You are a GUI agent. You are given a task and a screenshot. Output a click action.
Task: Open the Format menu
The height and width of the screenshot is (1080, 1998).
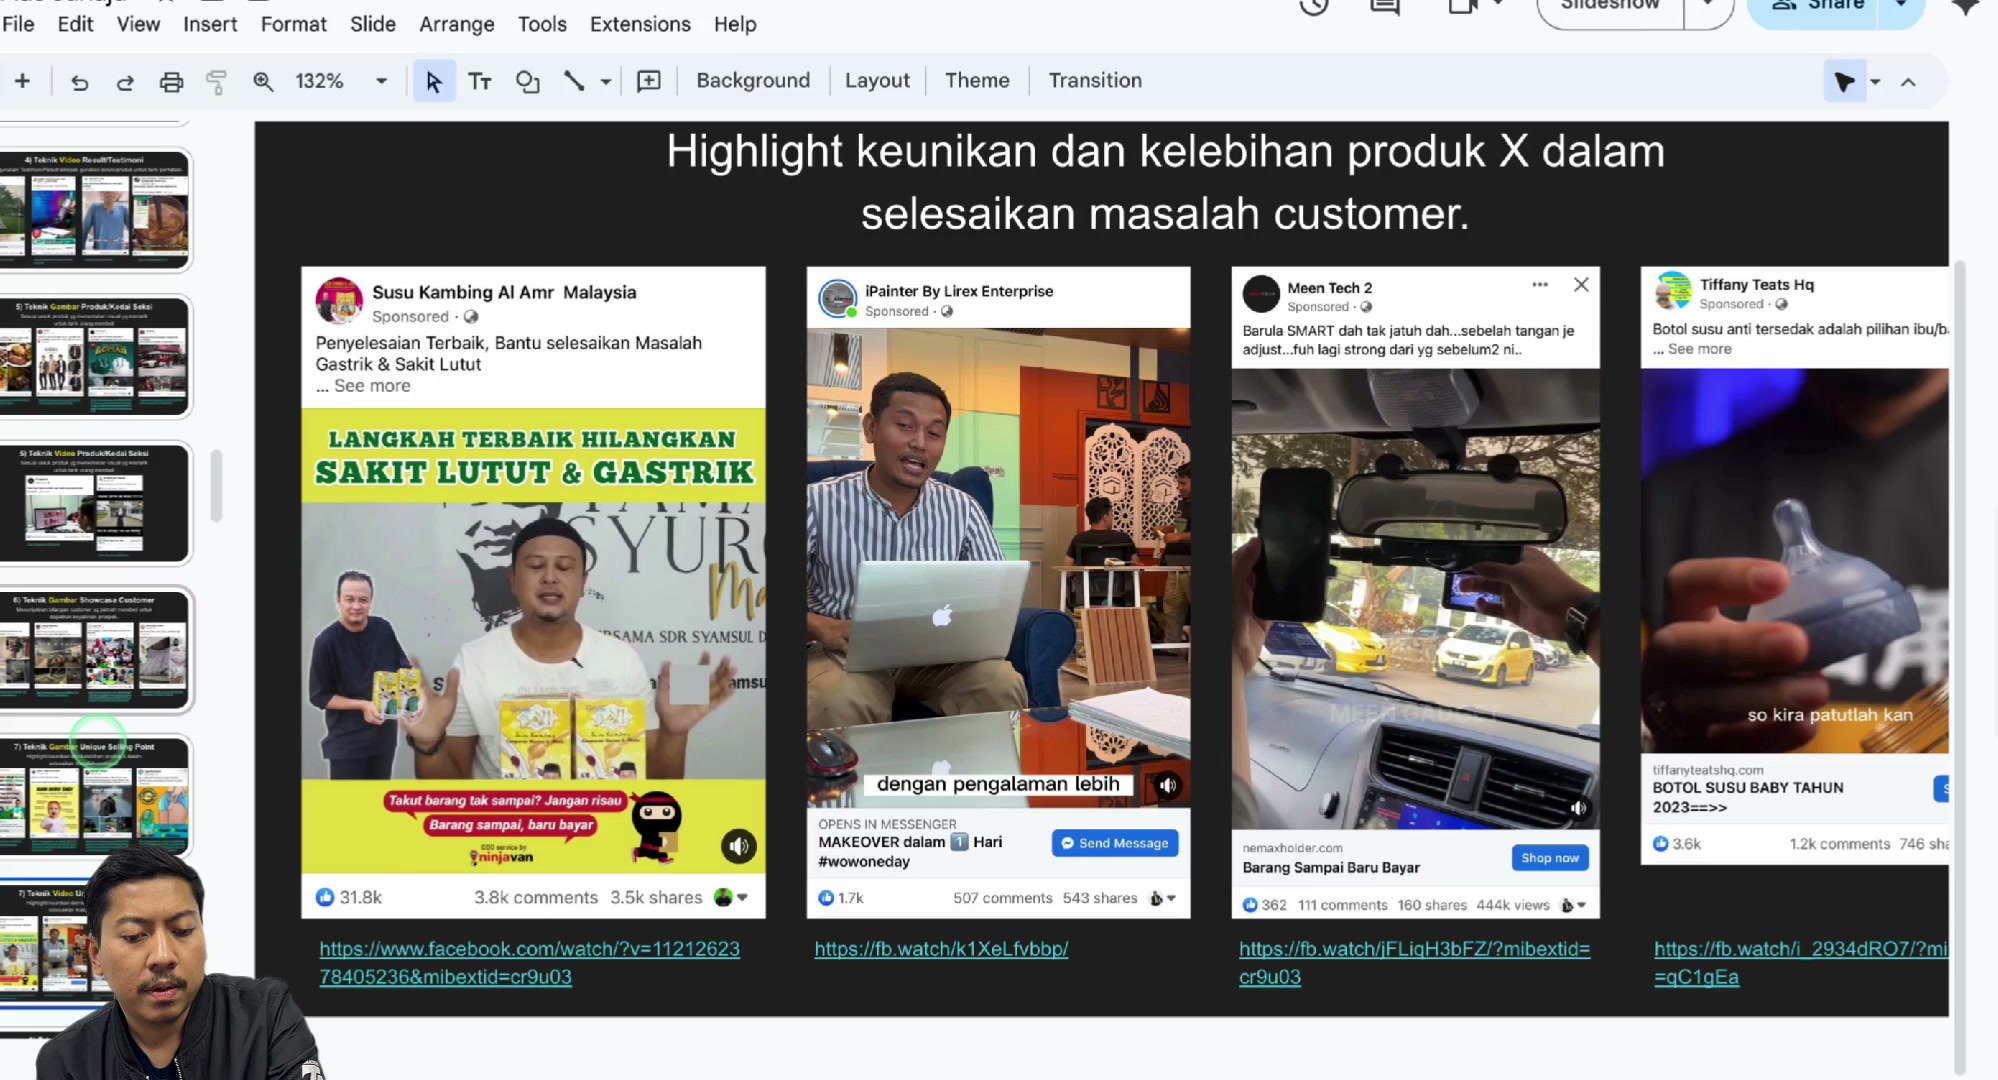coord(293,24)
